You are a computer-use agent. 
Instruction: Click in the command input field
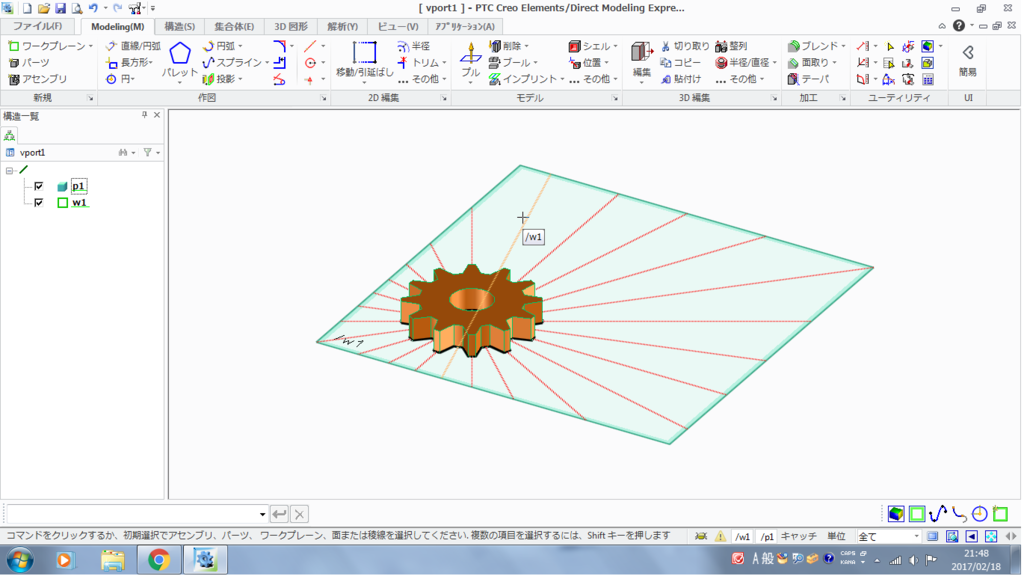pyautogui.click(x=133, y=515)
